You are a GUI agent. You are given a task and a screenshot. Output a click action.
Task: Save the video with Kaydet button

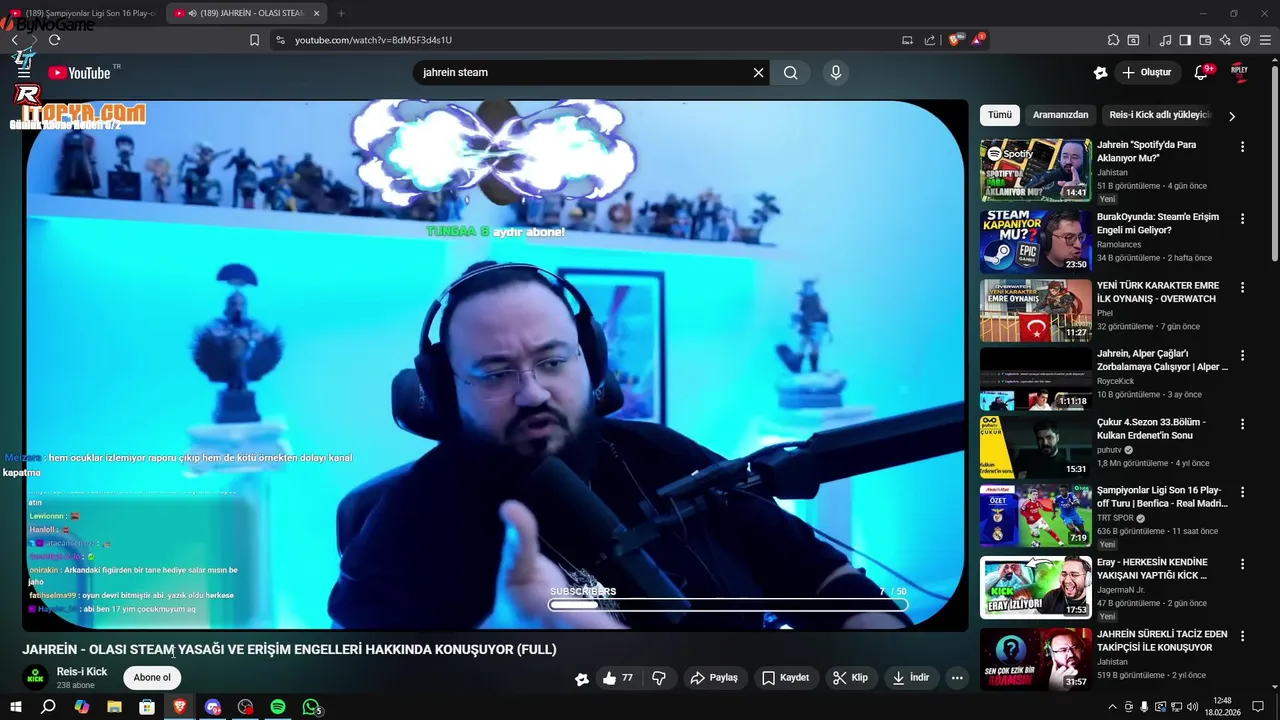(x=786, y=677)
